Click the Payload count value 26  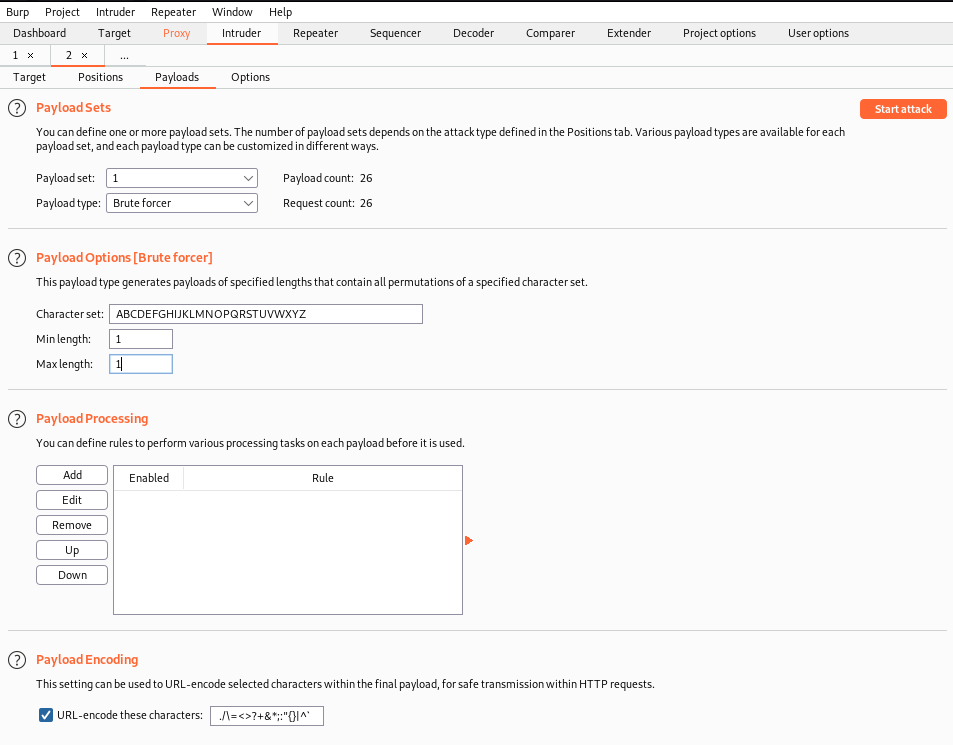[366, 178]
